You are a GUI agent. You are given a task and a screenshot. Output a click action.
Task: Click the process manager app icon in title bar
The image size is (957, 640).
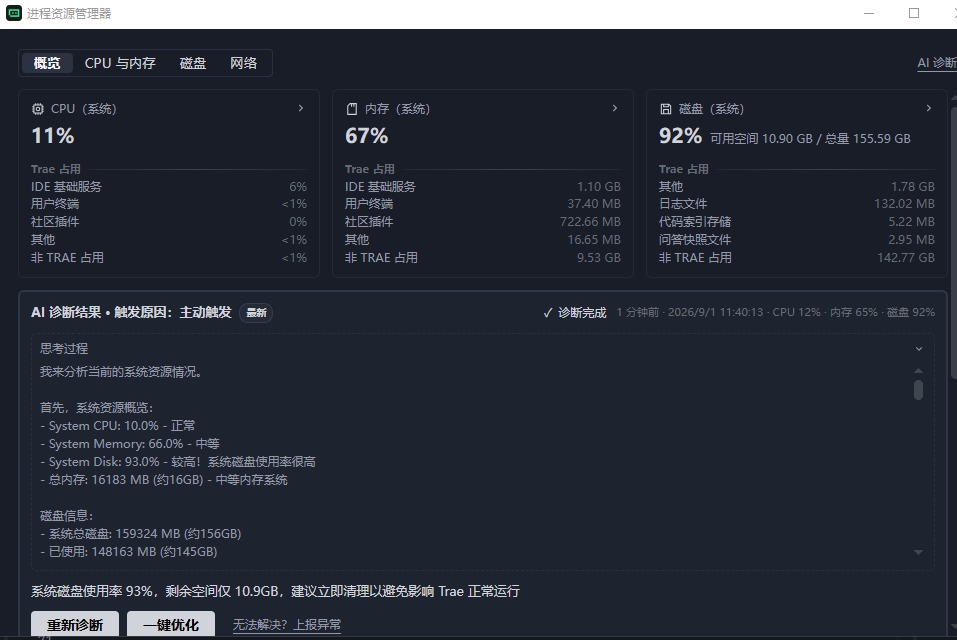[13, 13]
